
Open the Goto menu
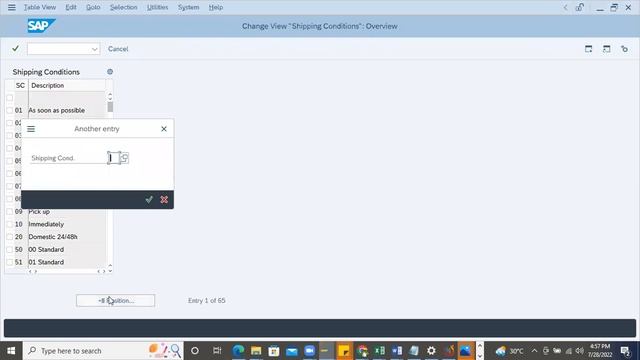click(93, 7)
